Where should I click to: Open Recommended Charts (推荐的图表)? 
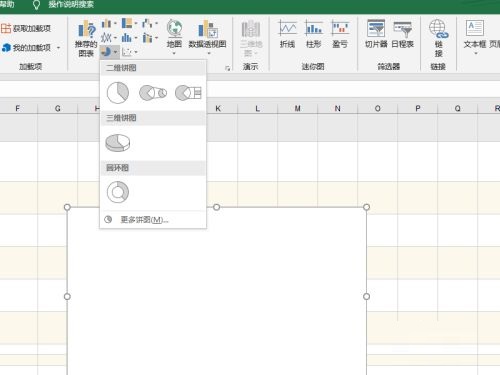[86, 38]
